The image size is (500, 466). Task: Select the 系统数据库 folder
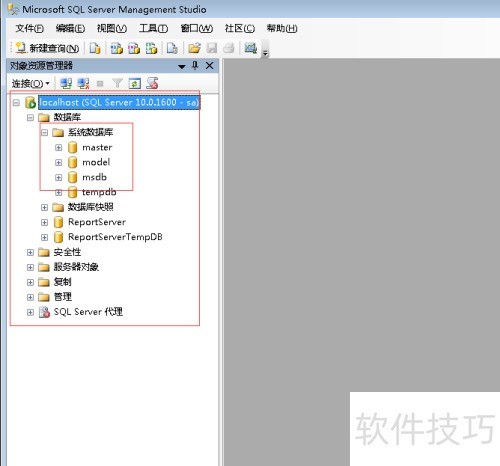[90, 132]
